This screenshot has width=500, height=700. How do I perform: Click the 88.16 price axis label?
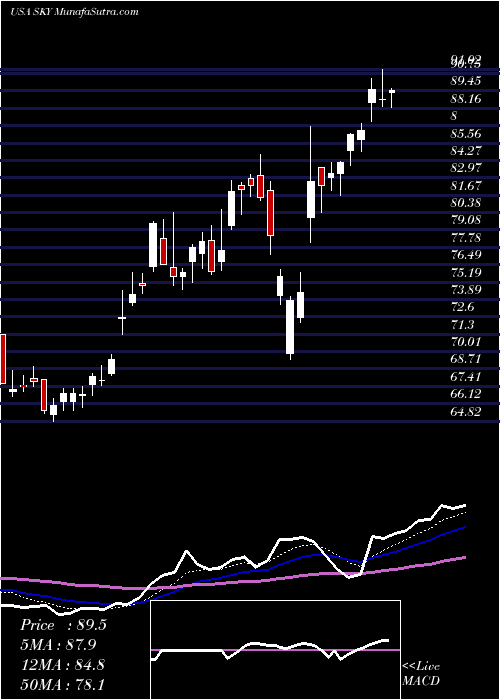pyautogui.click(x=465, y=98)
